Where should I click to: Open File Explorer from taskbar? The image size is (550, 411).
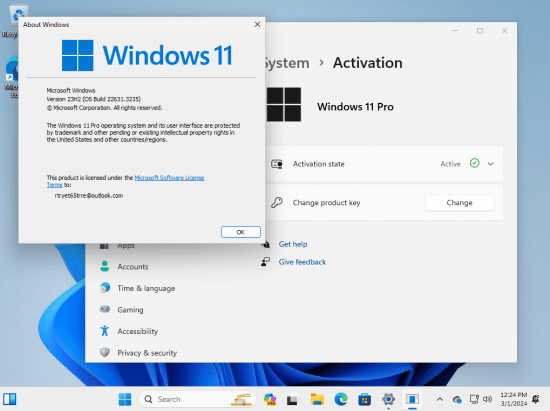tap(317, 399)
